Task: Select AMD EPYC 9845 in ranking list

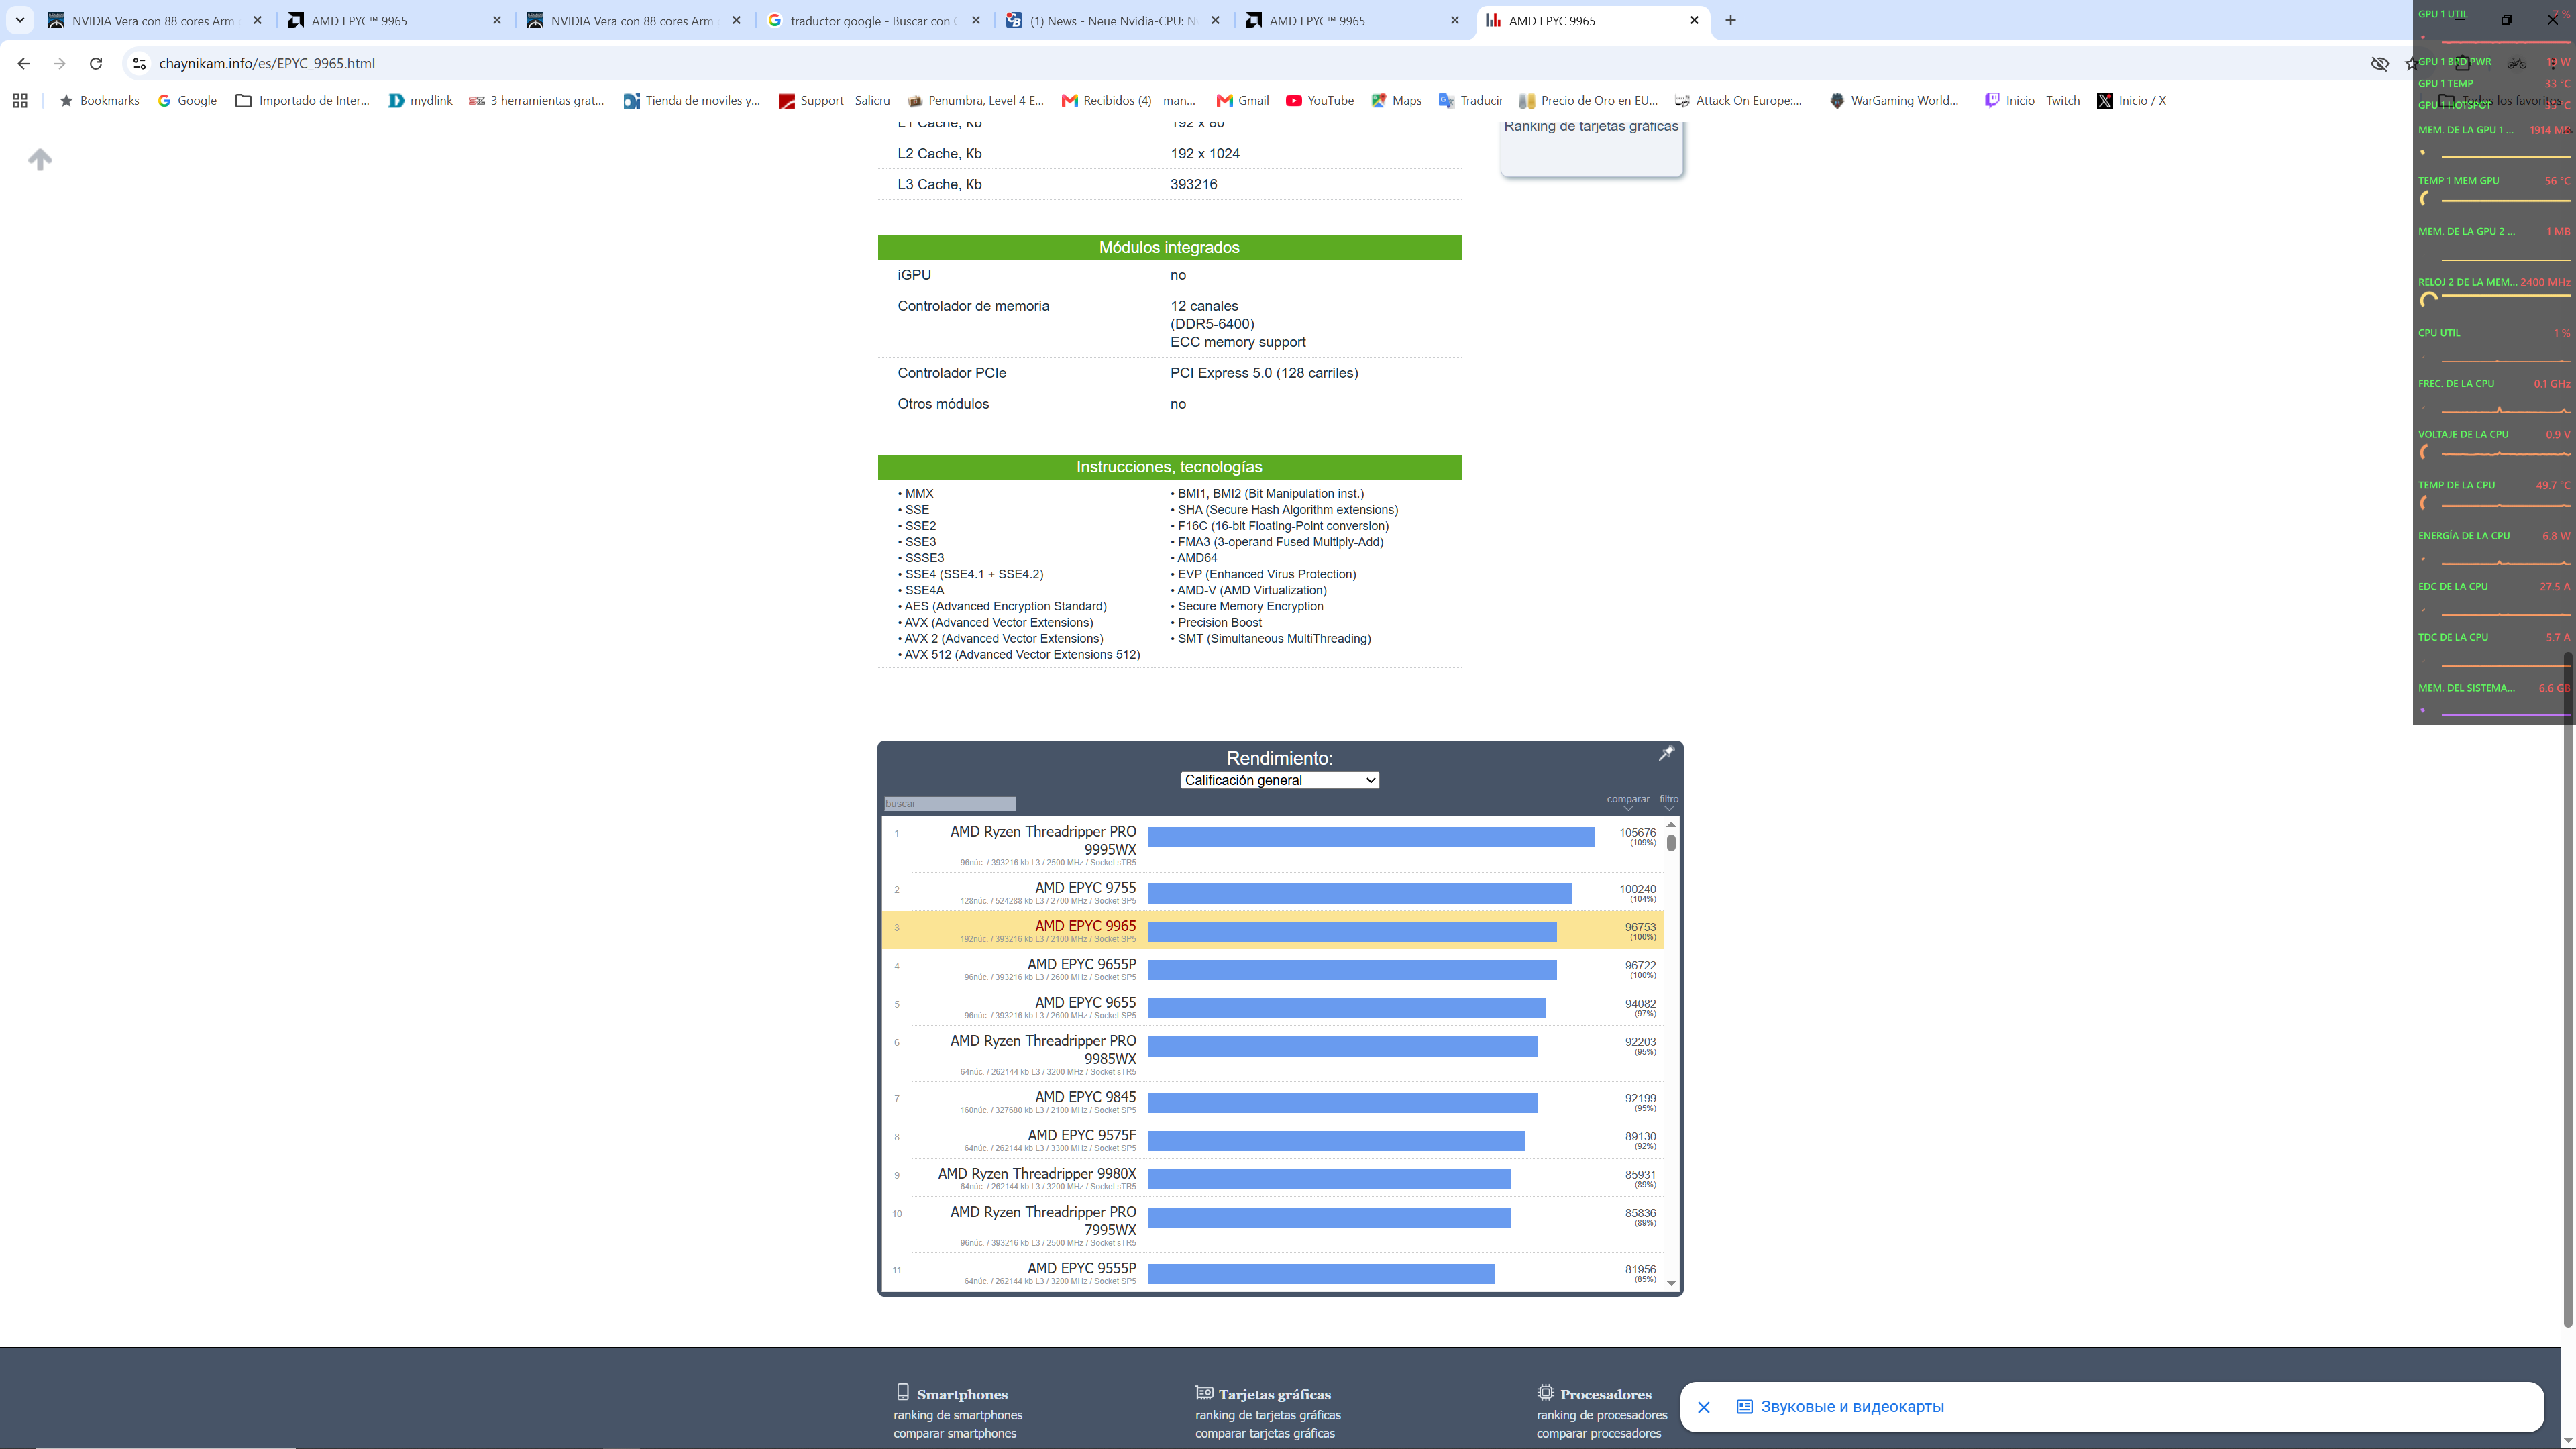Action: pos(1085,1097)
